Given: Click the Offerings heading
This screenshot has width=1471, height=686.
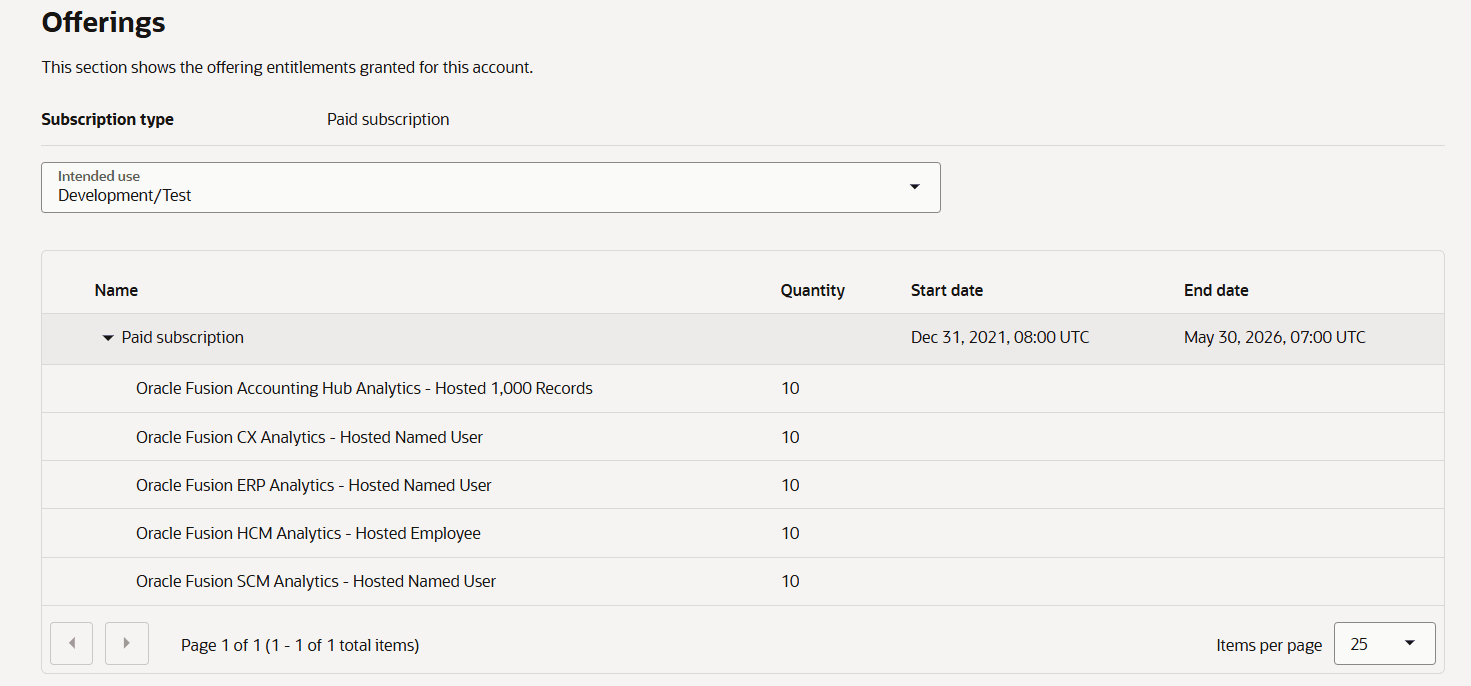Looking at the screenshot, I should tap(102, 22).
